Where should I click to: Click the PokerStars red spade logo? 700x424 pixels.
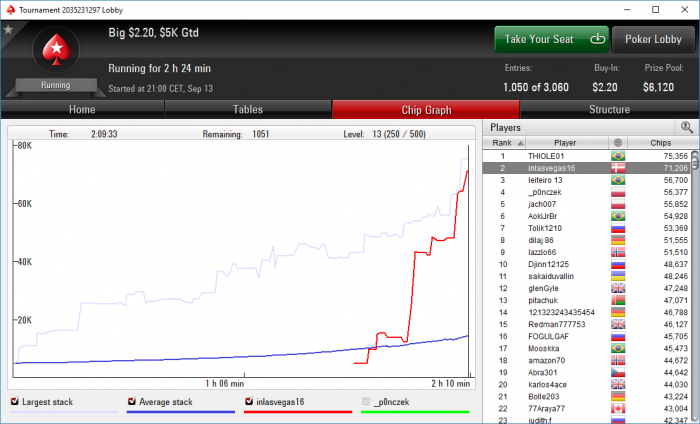(x=56, y=49)
